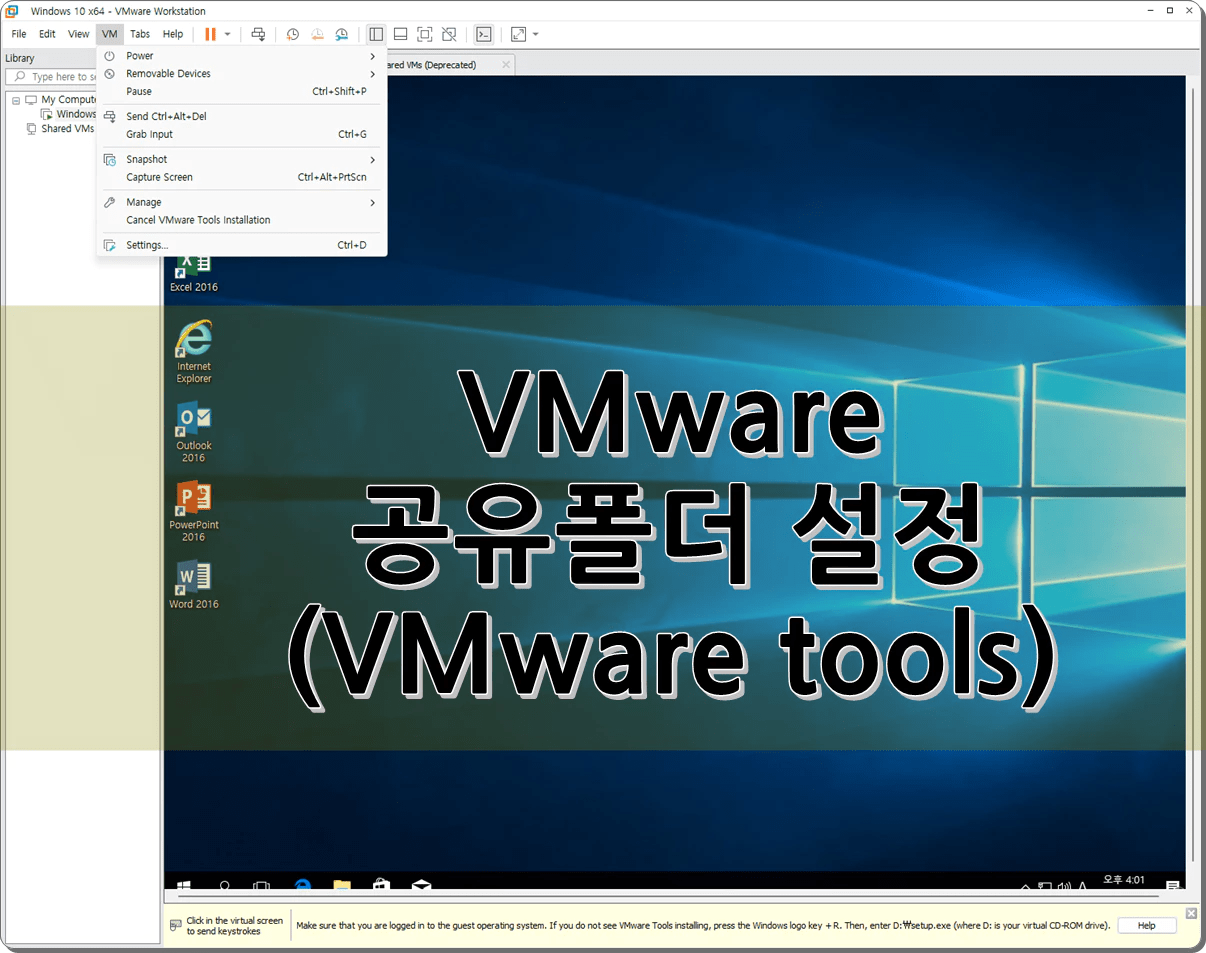The height and width of the screenshot is (953, 1206).
Task: Click the VMware app icon in the title bar
Action: point(12,11)
